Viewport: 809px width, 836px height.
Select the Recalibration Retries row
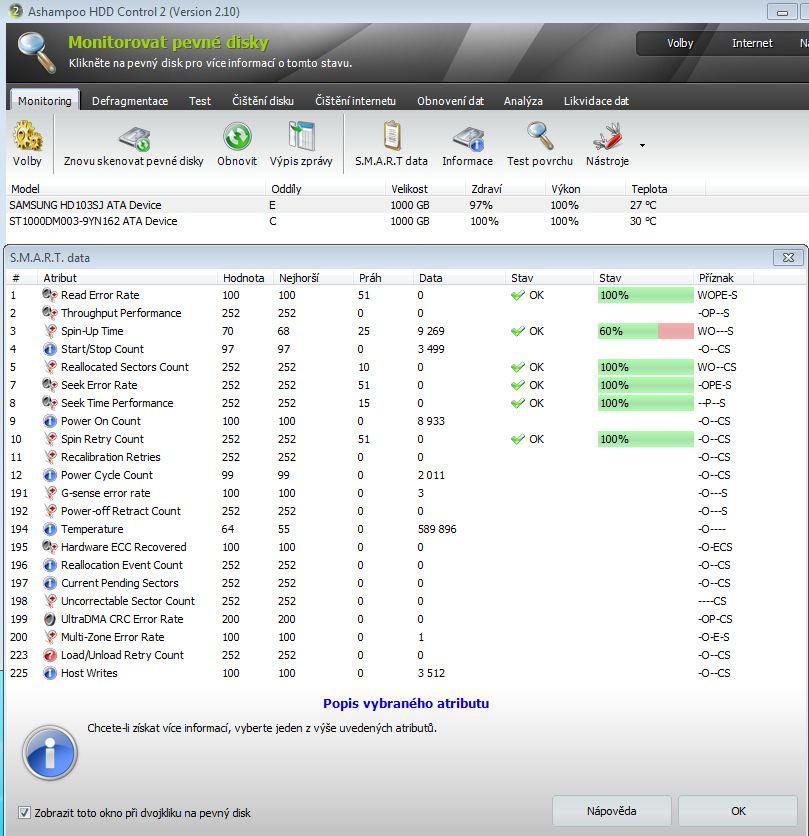point(405,457)
